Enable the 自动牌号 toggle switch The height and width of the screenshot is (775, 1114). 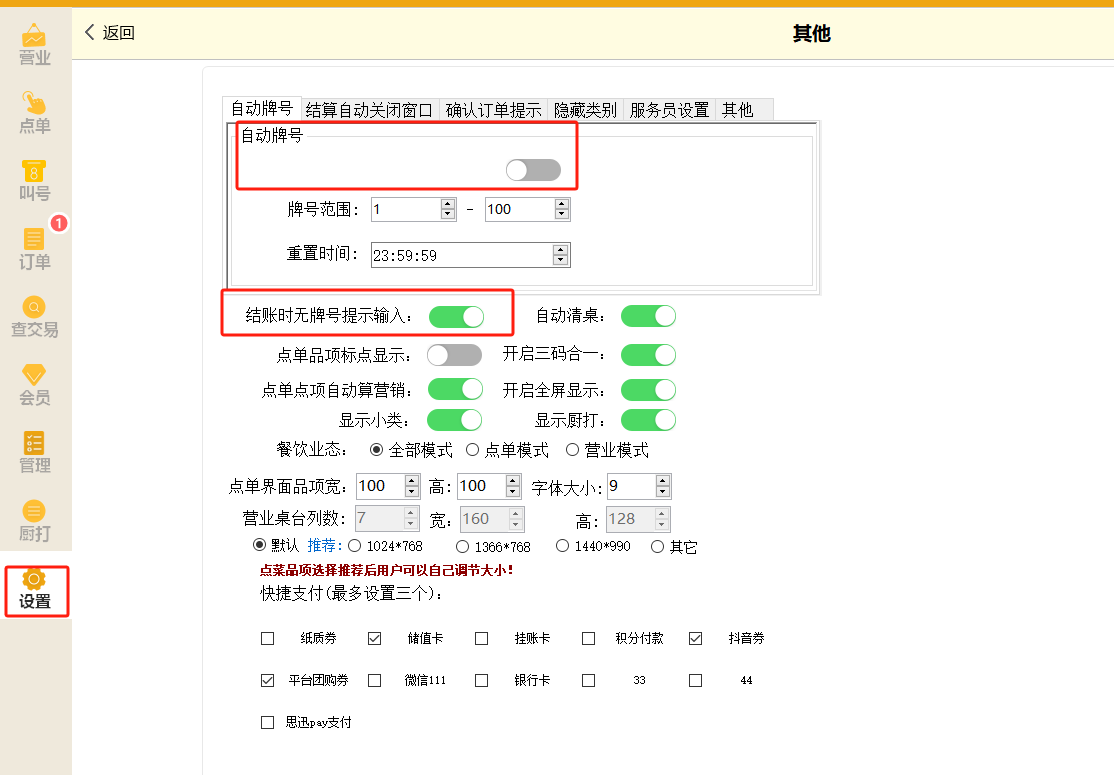[x=533, y=170]
